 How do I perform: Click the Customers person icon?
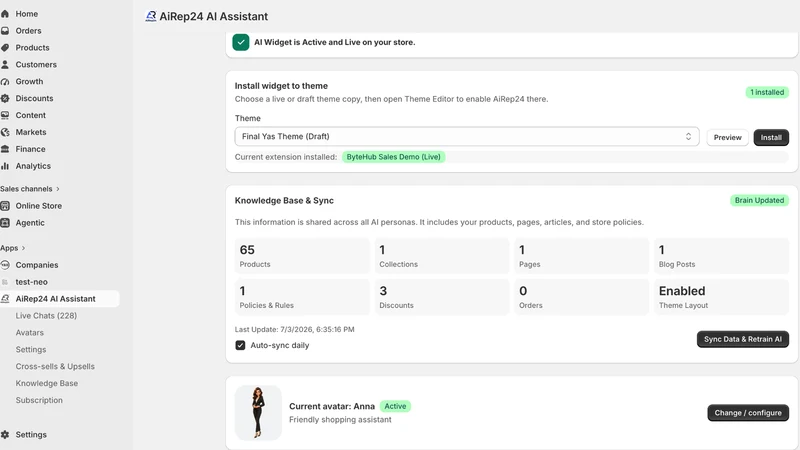click(5, 64)
